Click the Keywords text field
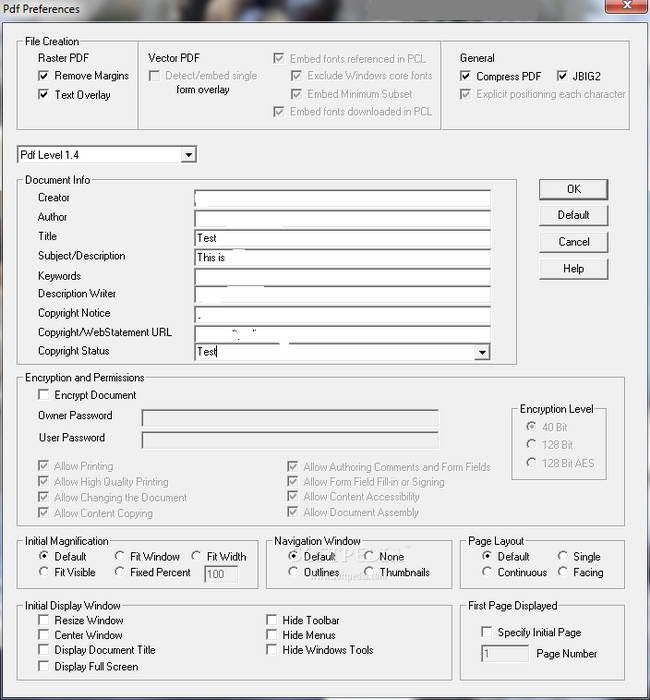 click(342, 277)
